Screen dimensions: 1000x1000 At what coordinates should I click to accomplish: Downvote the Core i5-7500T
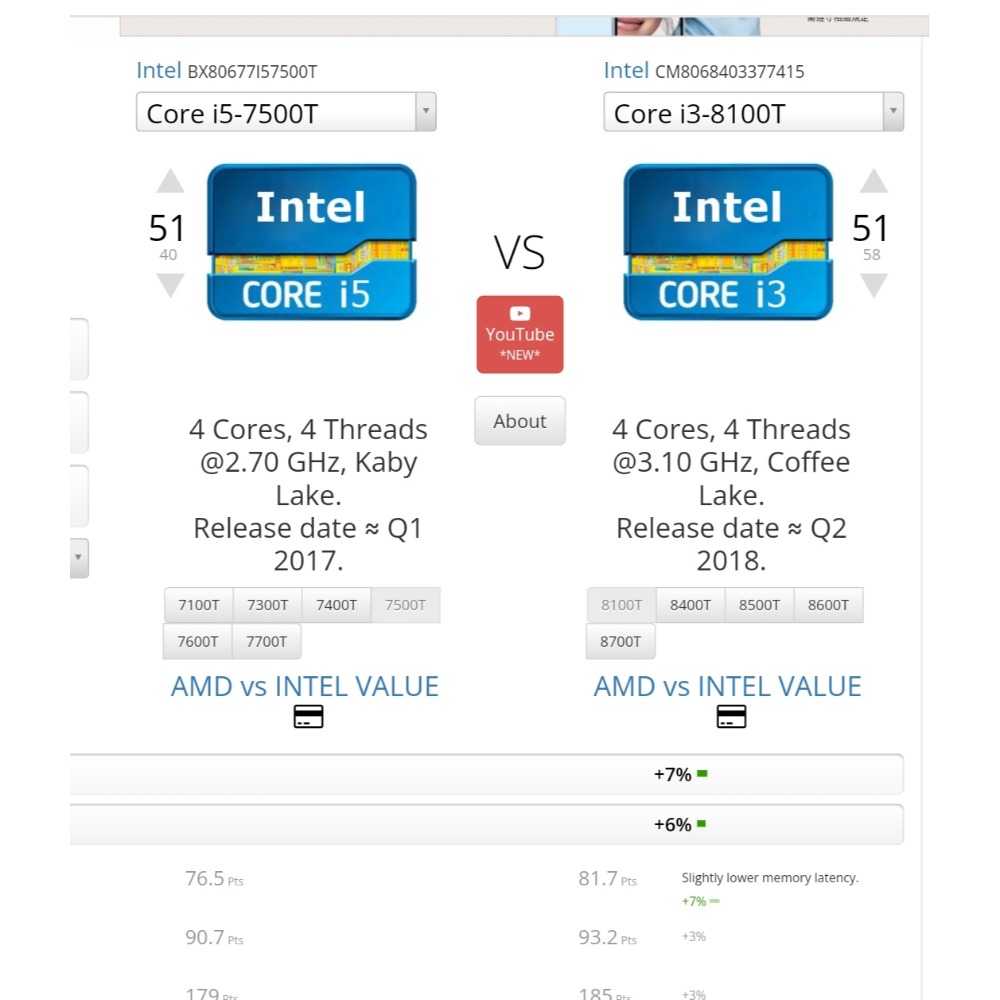coord(170,285)
